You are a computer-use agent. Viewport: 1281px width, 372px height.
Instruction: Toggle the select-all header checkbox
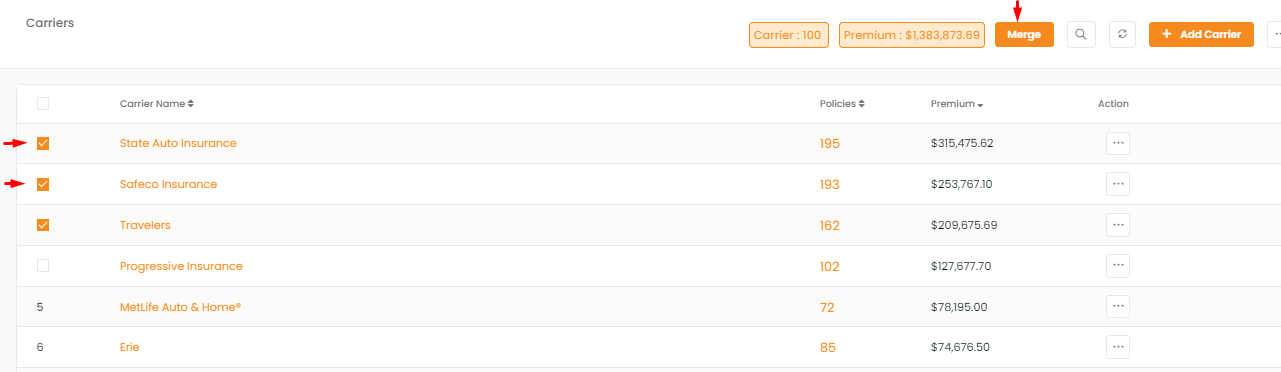coord(43,103)
